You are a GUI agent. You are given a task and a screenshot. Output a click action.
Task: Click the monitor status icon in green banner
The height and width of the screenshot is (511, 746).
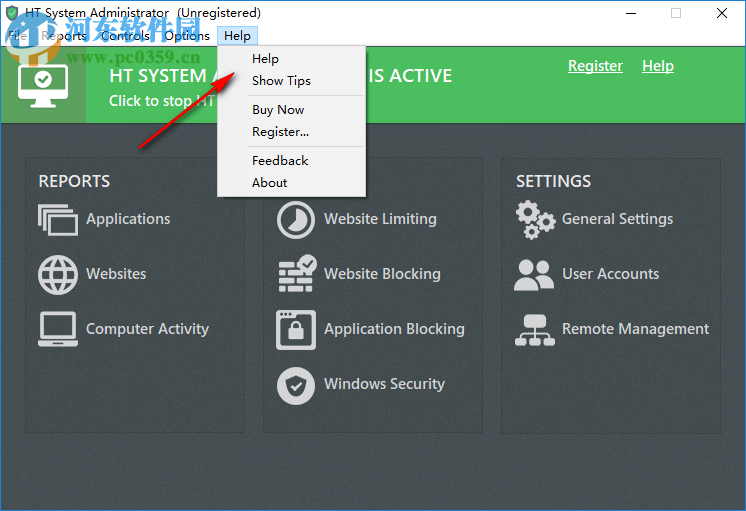(43, 86)
